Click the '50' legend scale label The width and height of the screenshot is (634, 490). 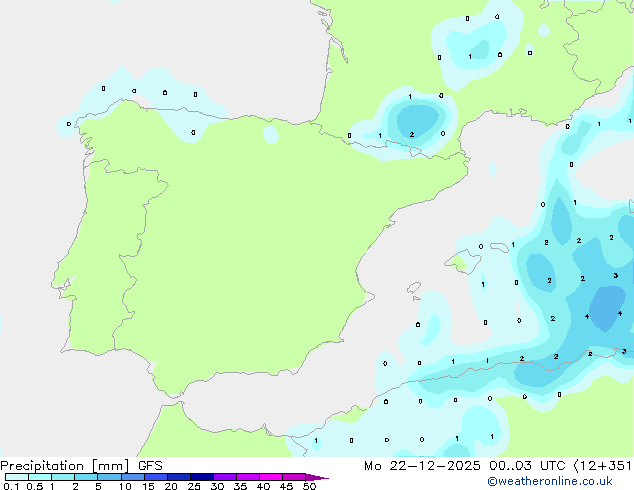(309, 486)
